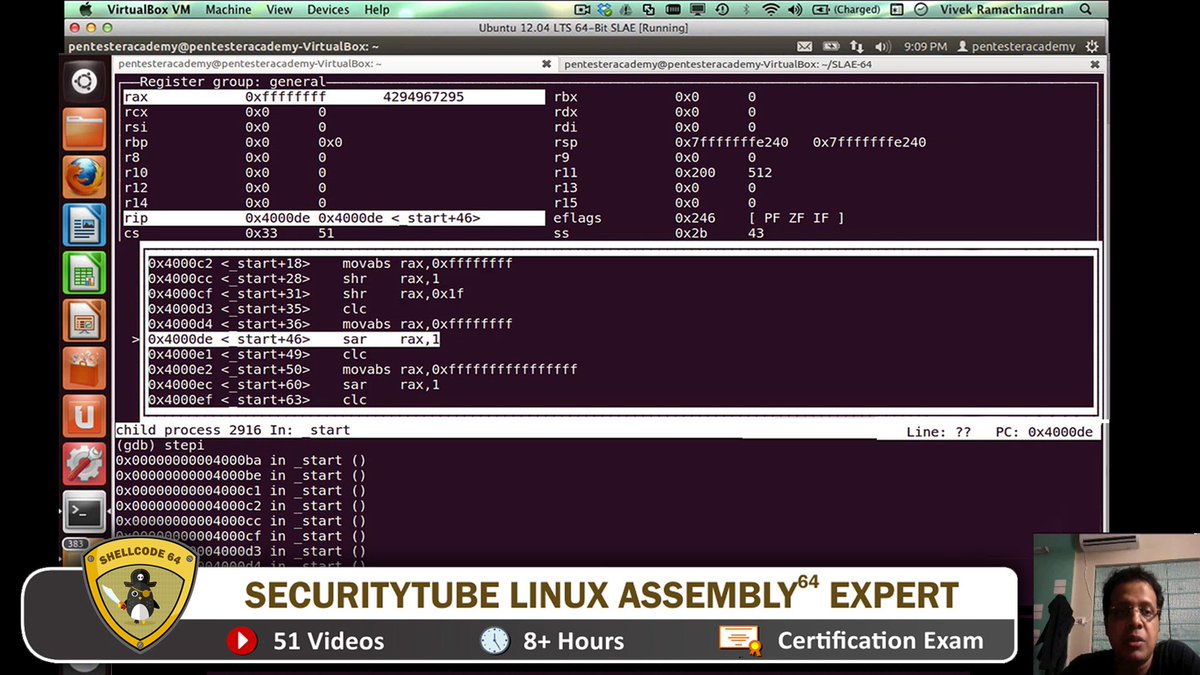The width and height of the screenshot is (1200, 675).
Task: Open the Ubuntu panel battery indicator
Action: 830,47
